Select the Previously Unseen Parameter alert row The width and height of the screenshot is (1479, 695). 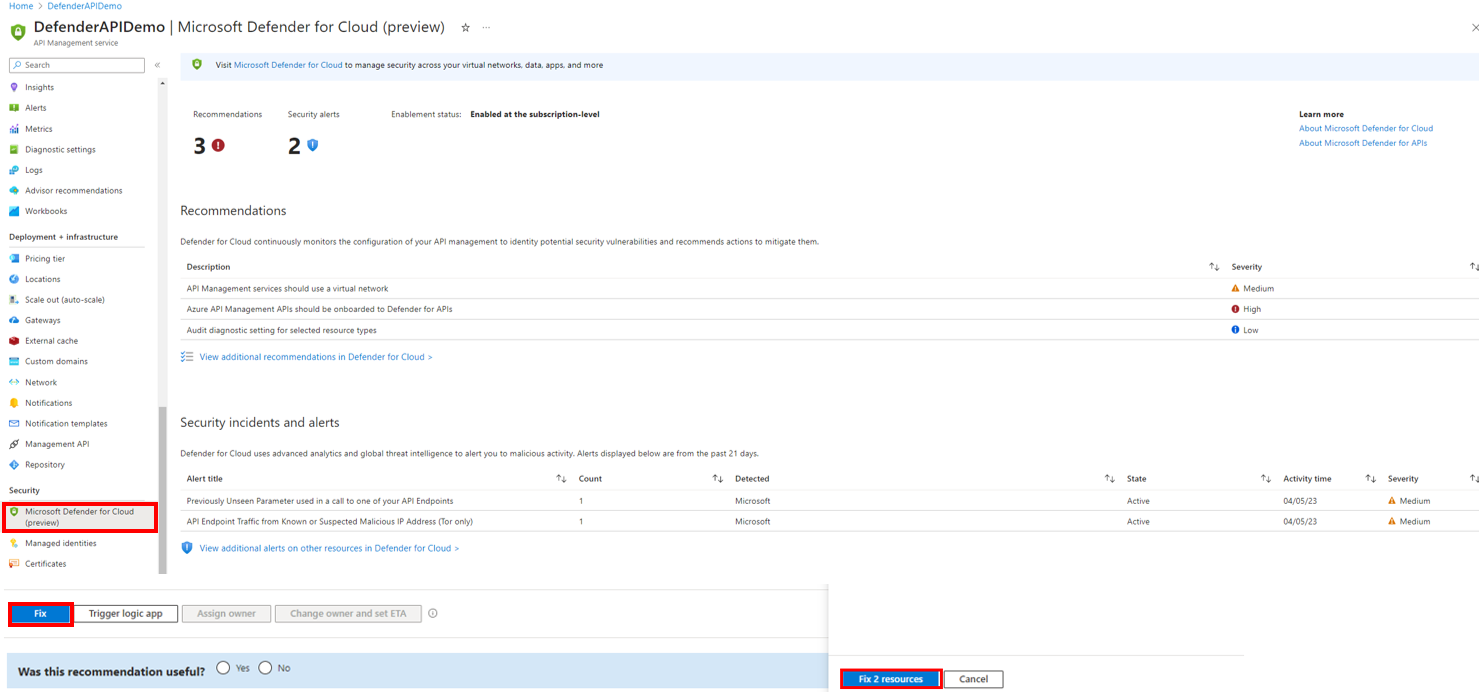tap(829, 500)
